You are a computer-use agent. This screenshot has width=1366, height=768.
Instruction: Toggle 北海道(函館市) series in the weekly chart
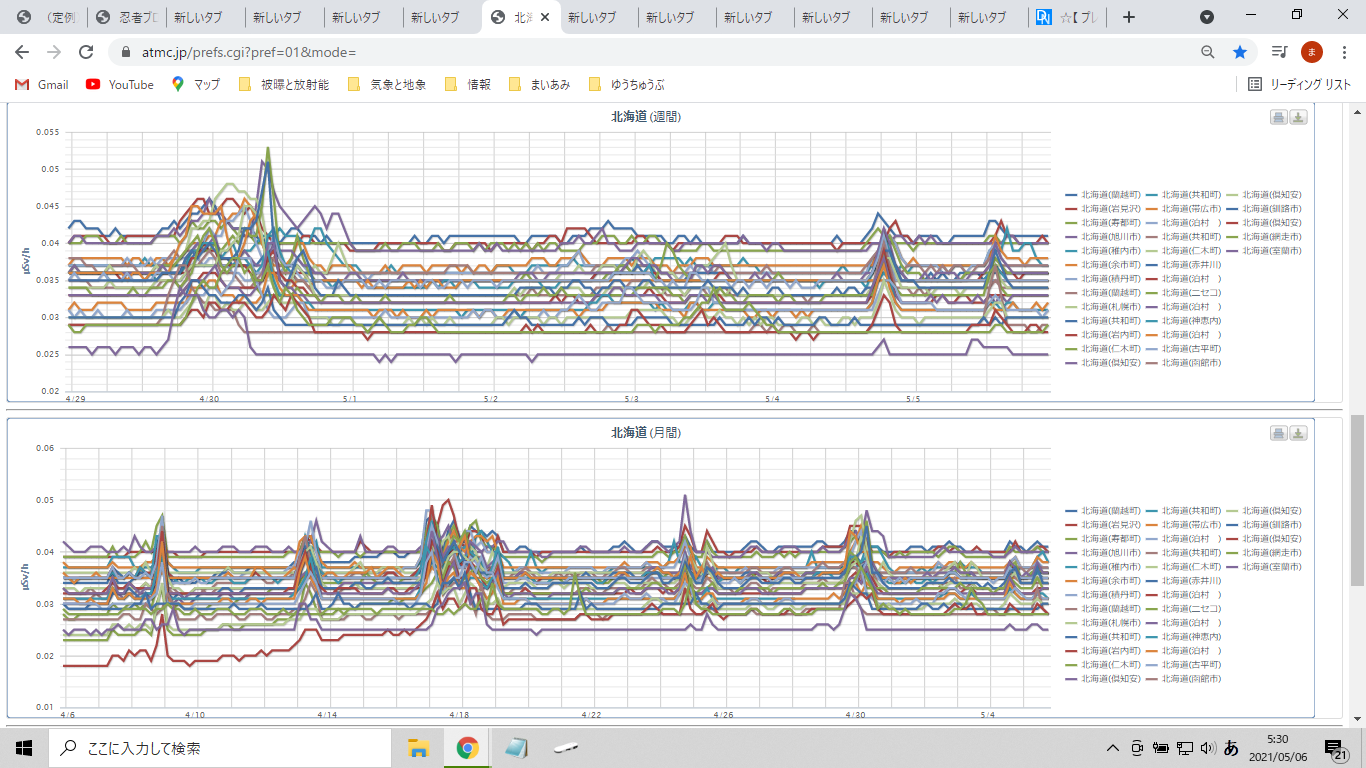coord(1184,362)
